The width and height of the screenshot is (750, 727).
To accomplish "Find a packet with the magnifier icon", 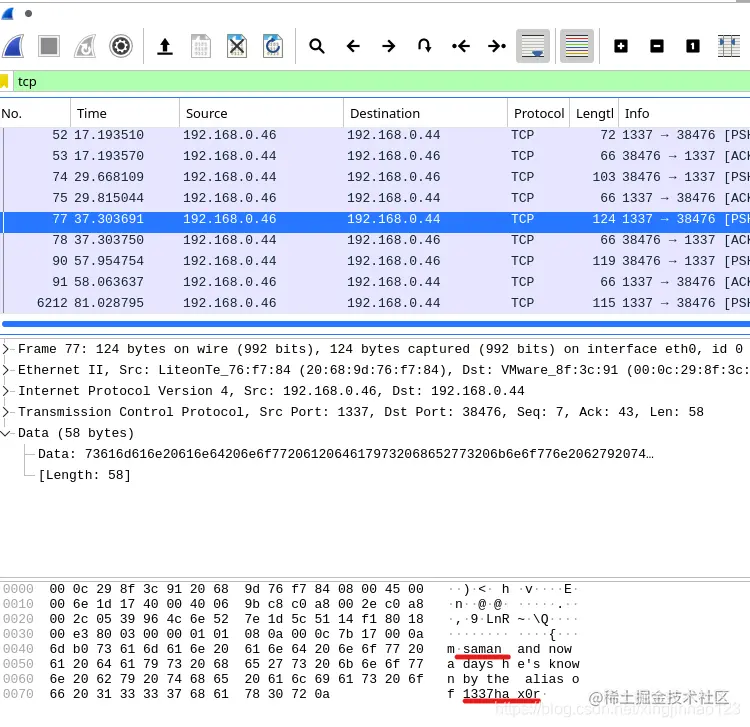I will pos(317,46).
